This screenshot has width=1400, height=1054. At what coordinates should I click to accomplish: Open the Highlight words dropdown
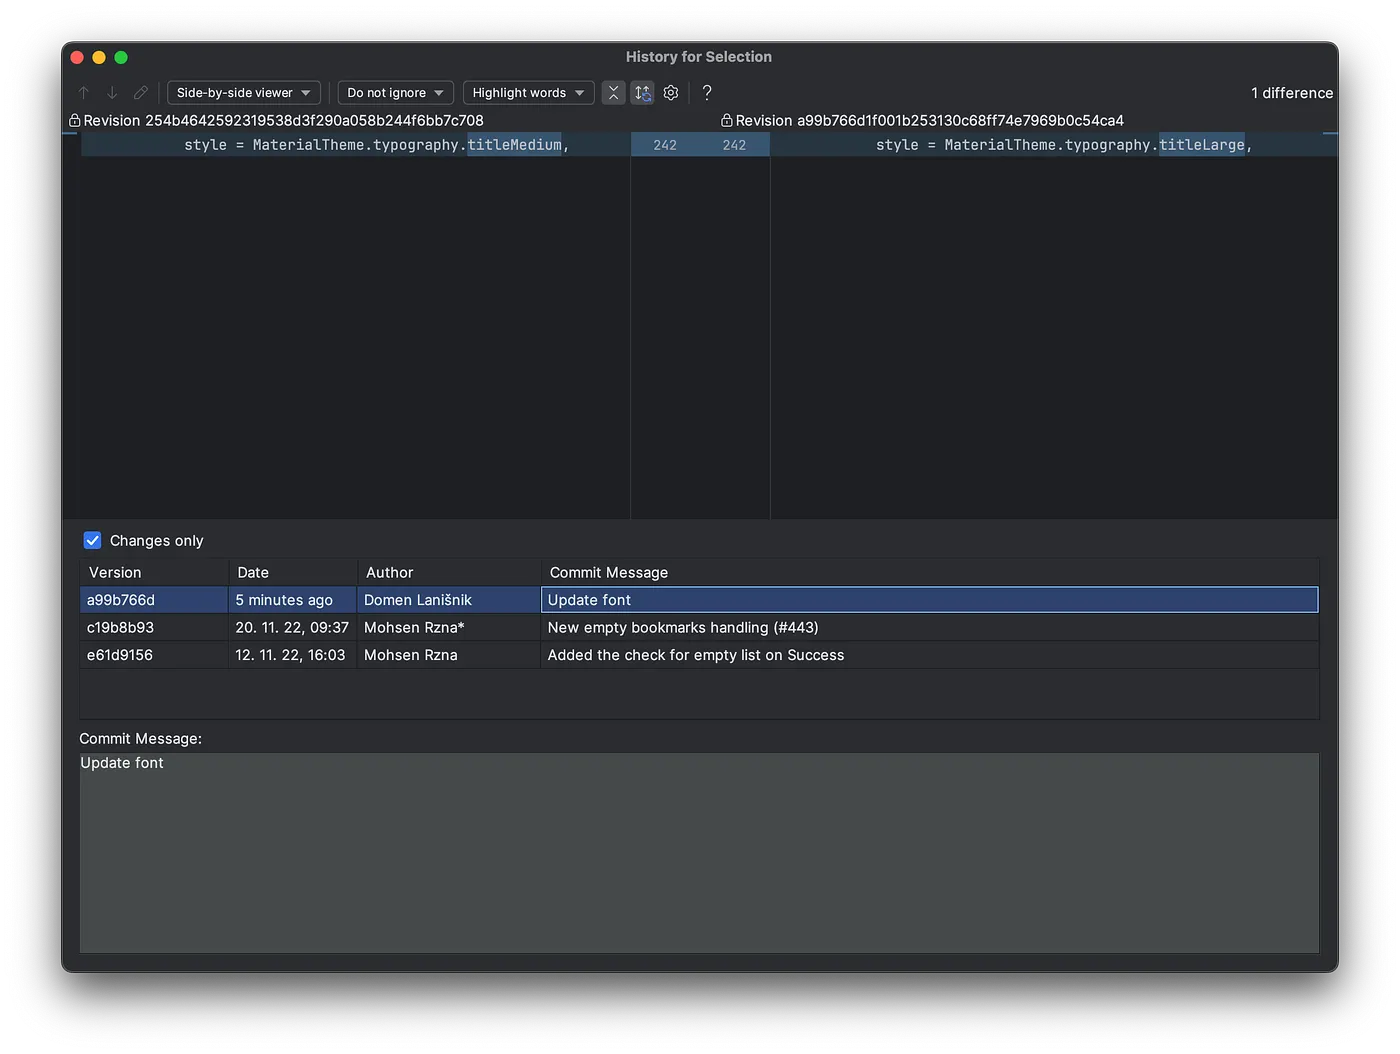(528, 93)
